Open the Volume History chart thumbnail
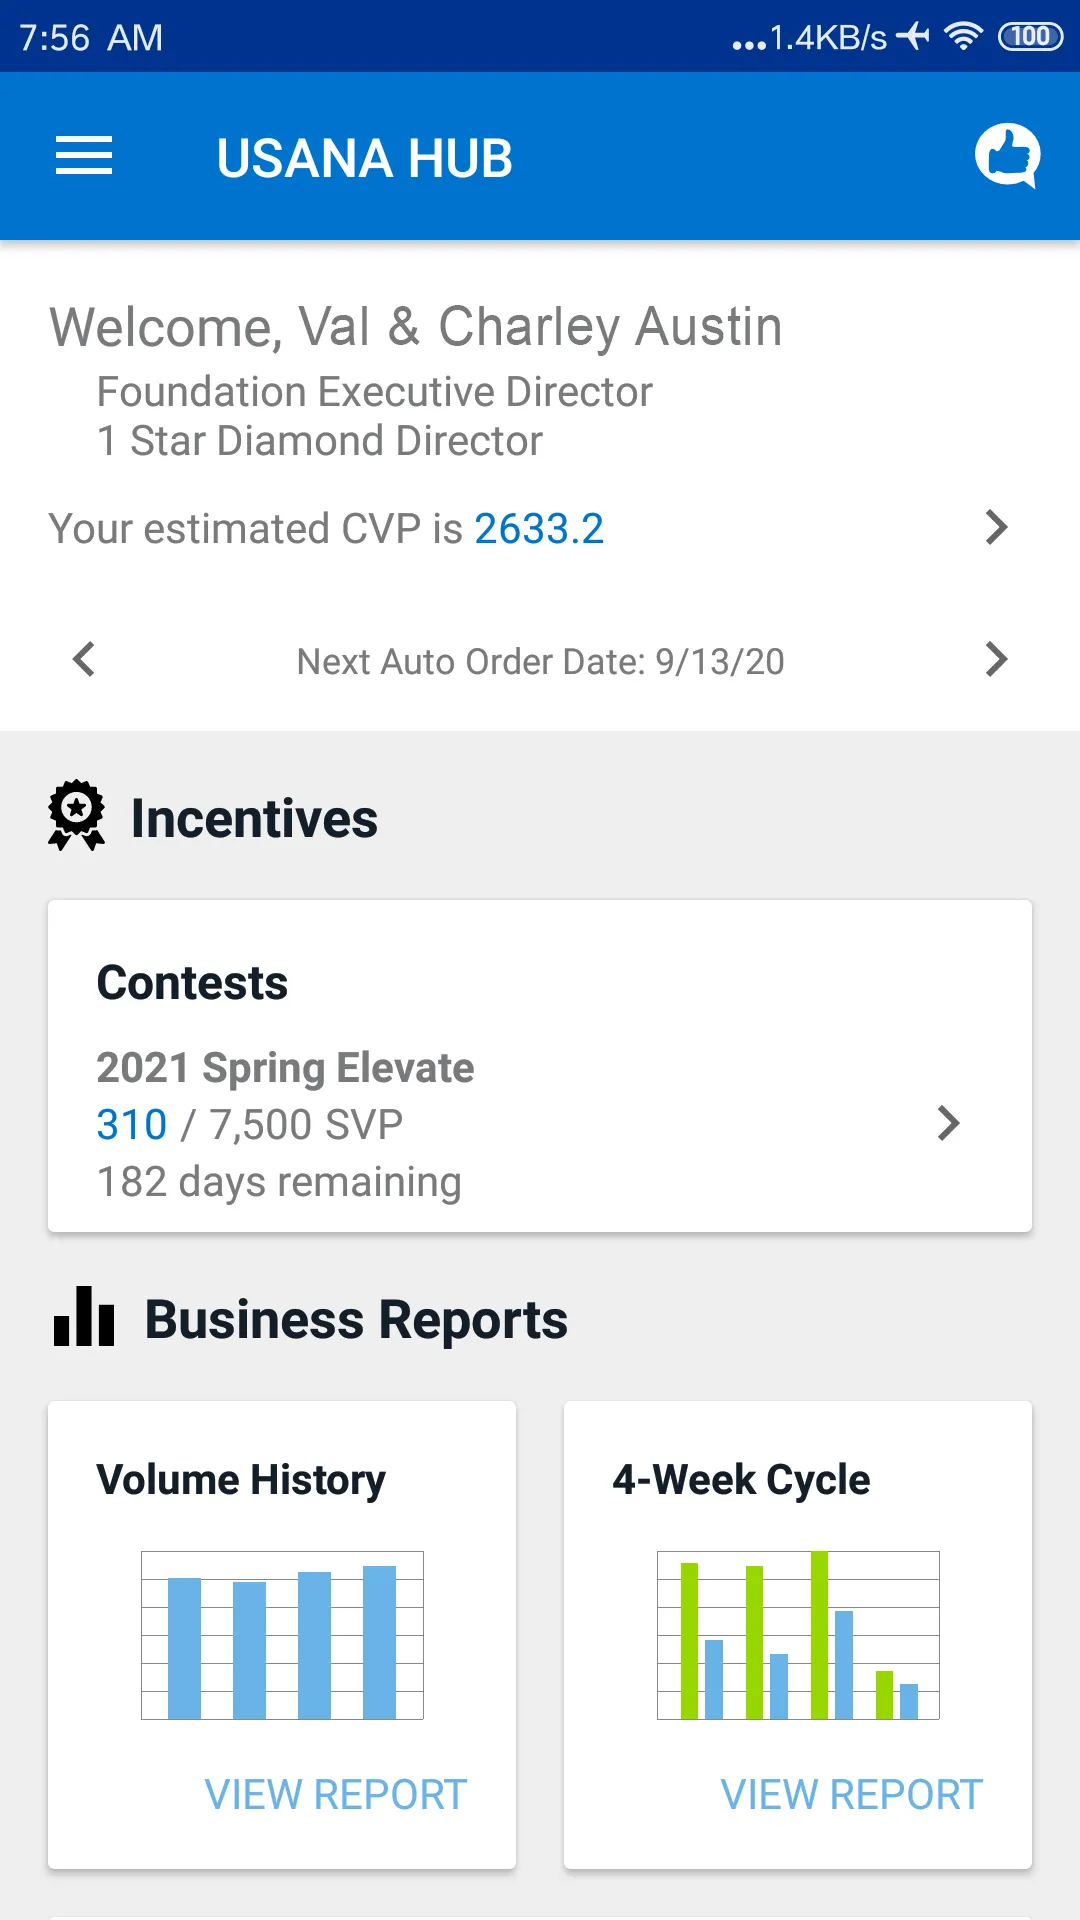This screenshot has width=1080, height=1920. tap(282, 1635)
